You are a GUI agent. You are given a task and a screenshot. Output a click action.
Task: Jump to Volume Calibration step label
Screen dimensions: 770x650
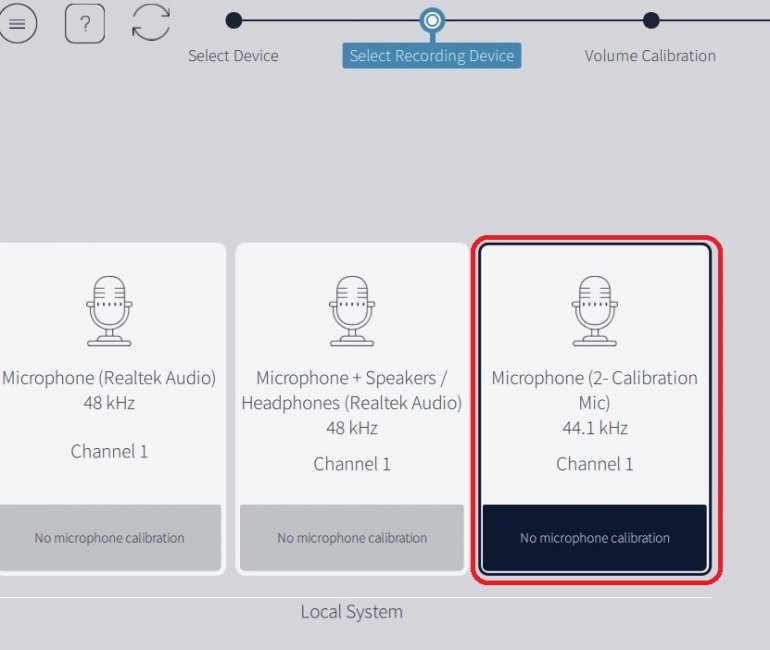pyautogui.click(x=650, y=56)
